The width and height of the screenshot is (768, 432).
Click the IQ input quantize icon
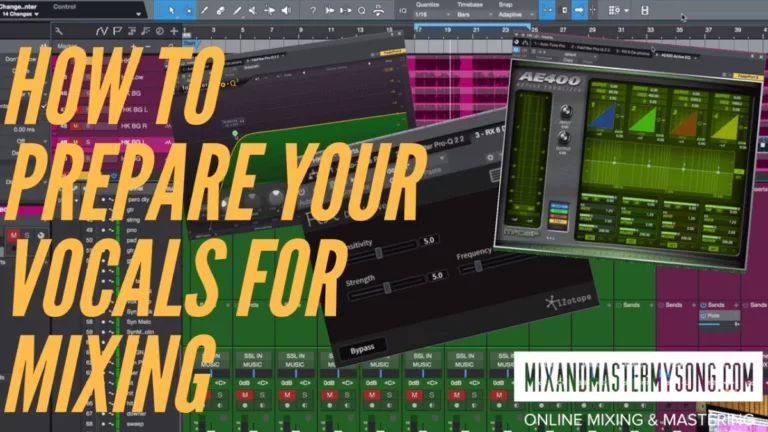[403, 10]
